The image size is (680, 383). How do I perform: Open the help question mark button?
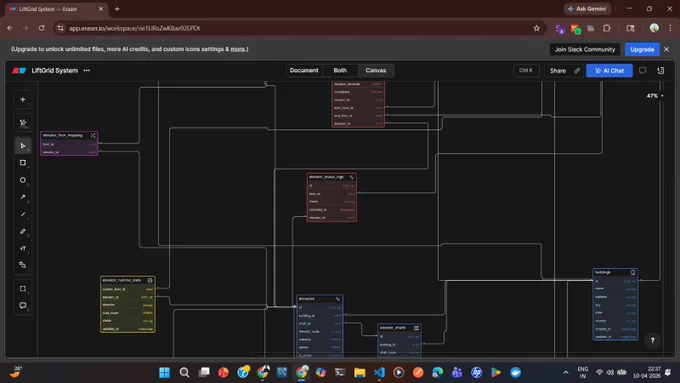[x=652, y=340]
